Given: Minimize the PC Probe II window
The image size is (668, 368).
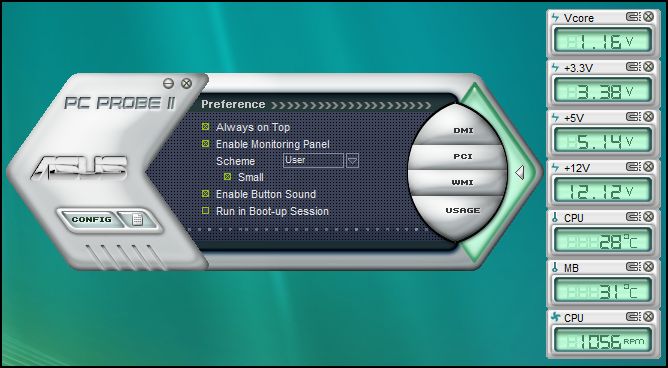Looking at the screenshot, I should (168, 83).
